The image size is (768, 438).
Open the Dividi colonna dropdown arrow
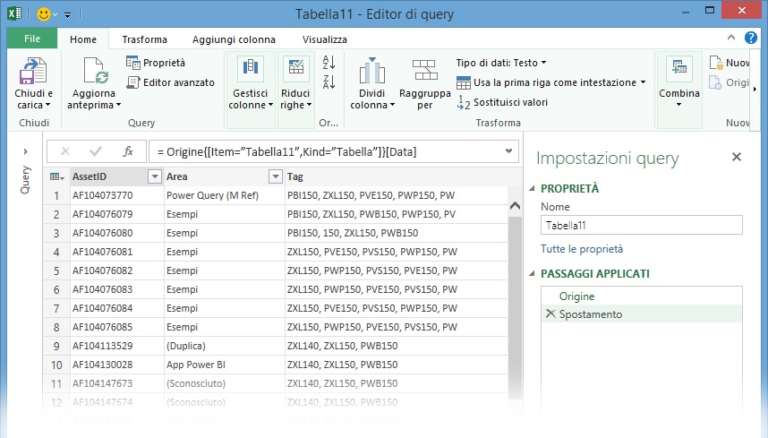(x=392, y=105)
